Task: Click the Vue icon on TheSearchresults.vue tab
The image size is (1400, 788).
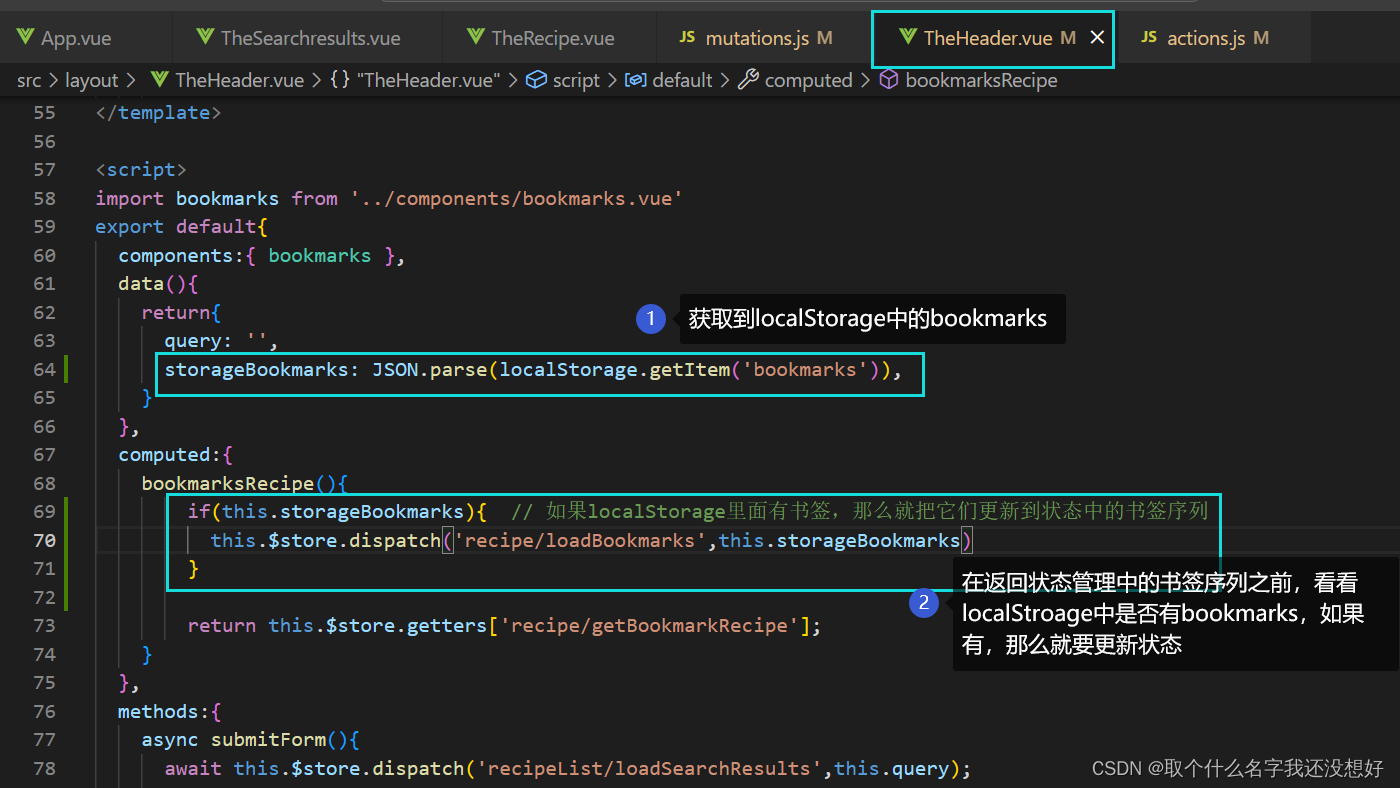Action: coord(205,38)
